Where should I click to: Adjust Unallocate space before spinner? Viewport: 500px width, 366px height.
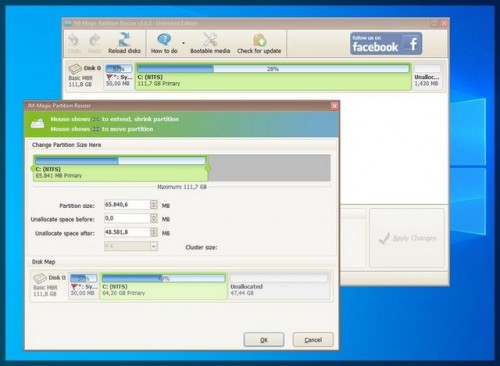pyautogui.click(x=154, y=218)
